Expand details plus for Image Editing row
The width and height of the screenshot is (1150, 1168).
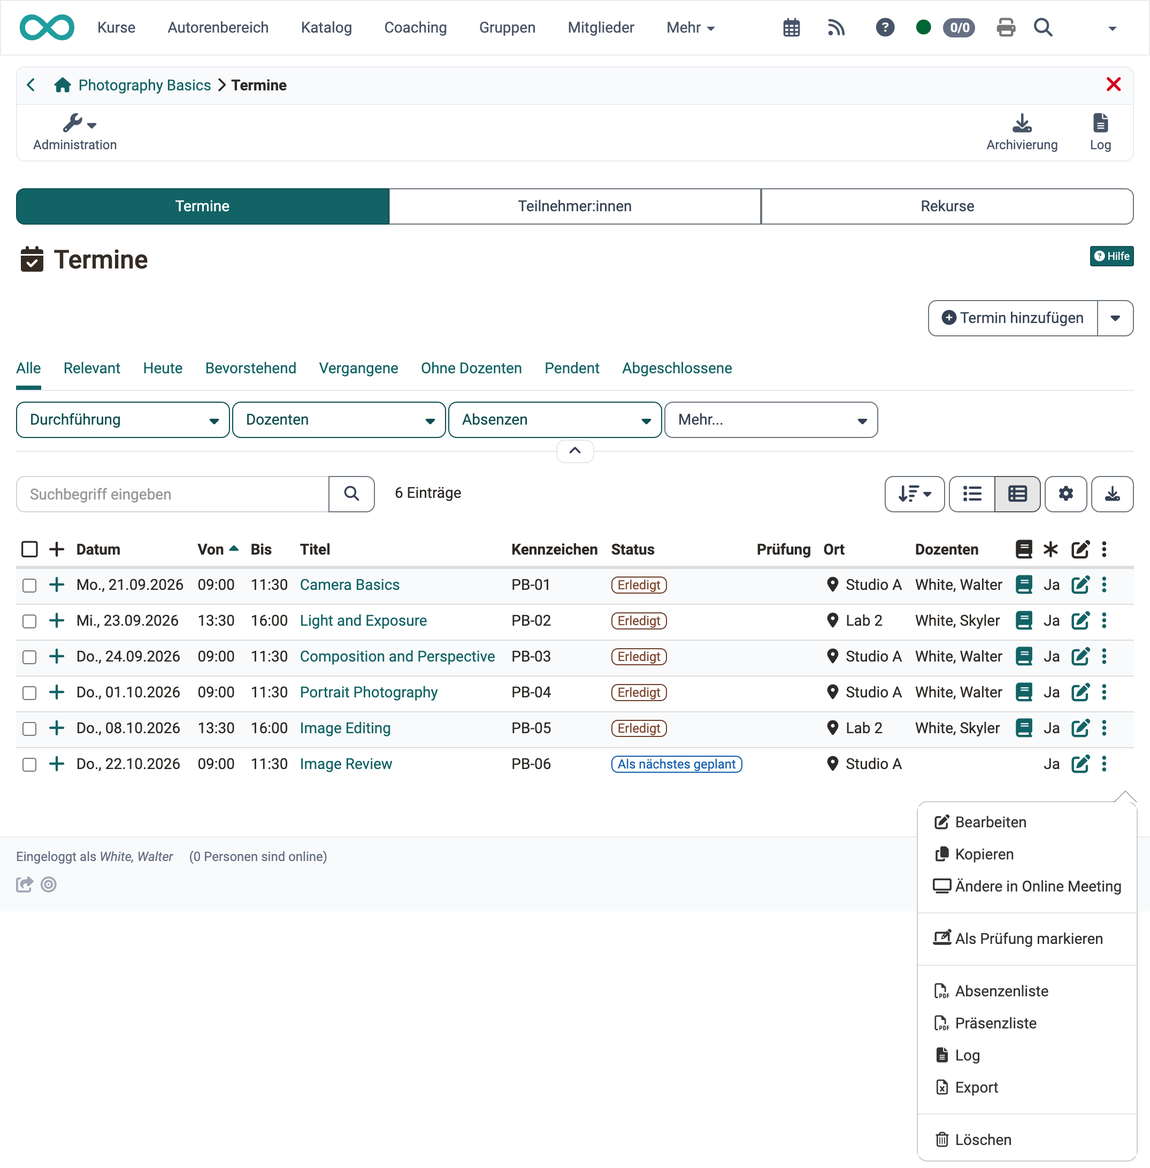[x=57, y=728]
